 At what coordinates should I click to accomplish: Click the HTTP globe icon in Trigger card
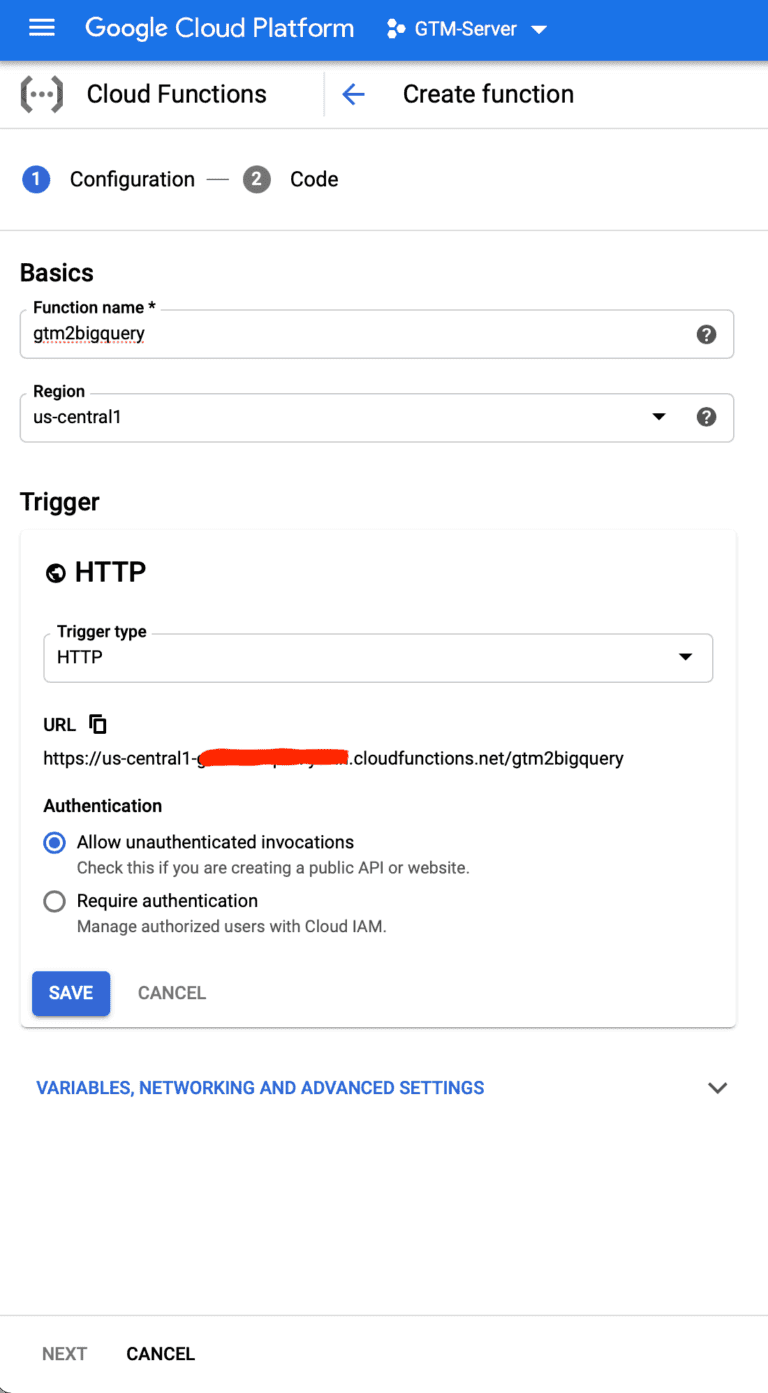(57, 572)
